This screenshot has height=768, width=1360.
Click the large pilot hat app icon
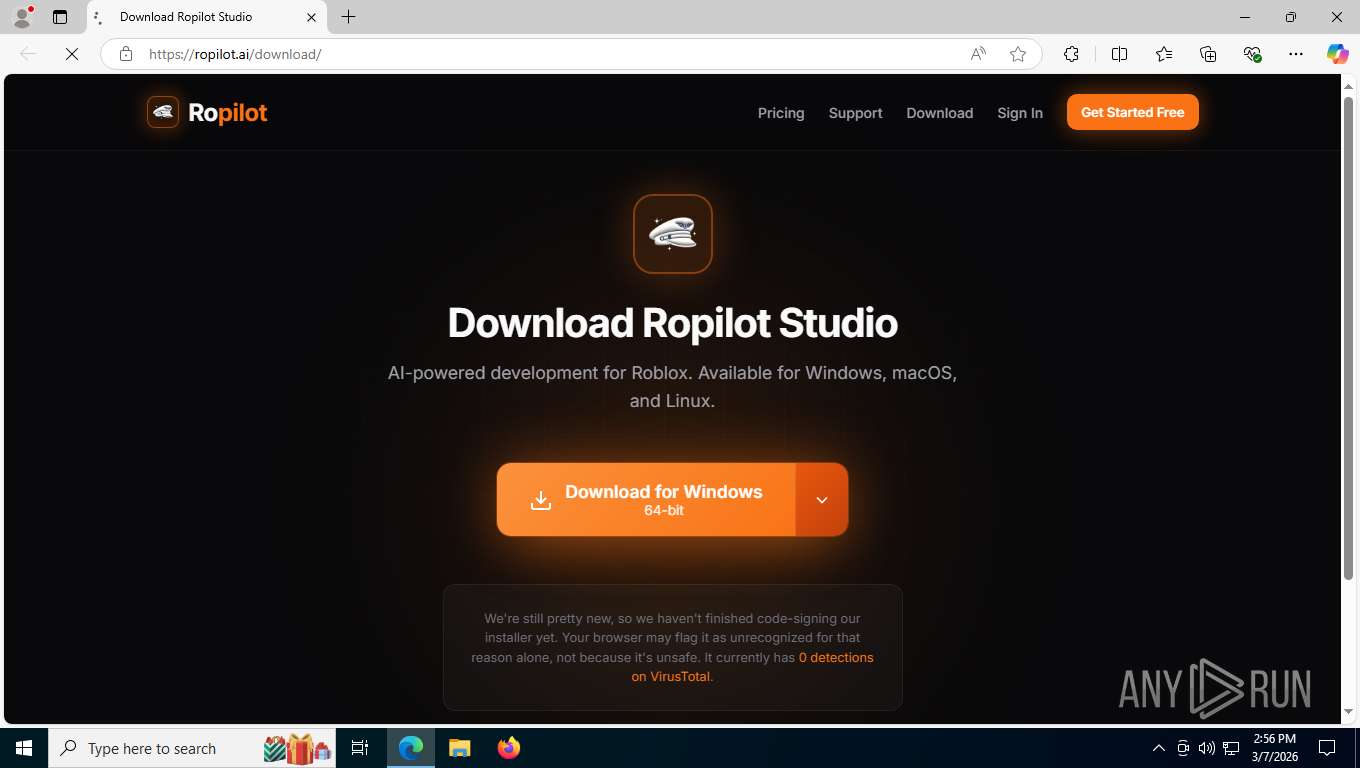pos(673,234)
